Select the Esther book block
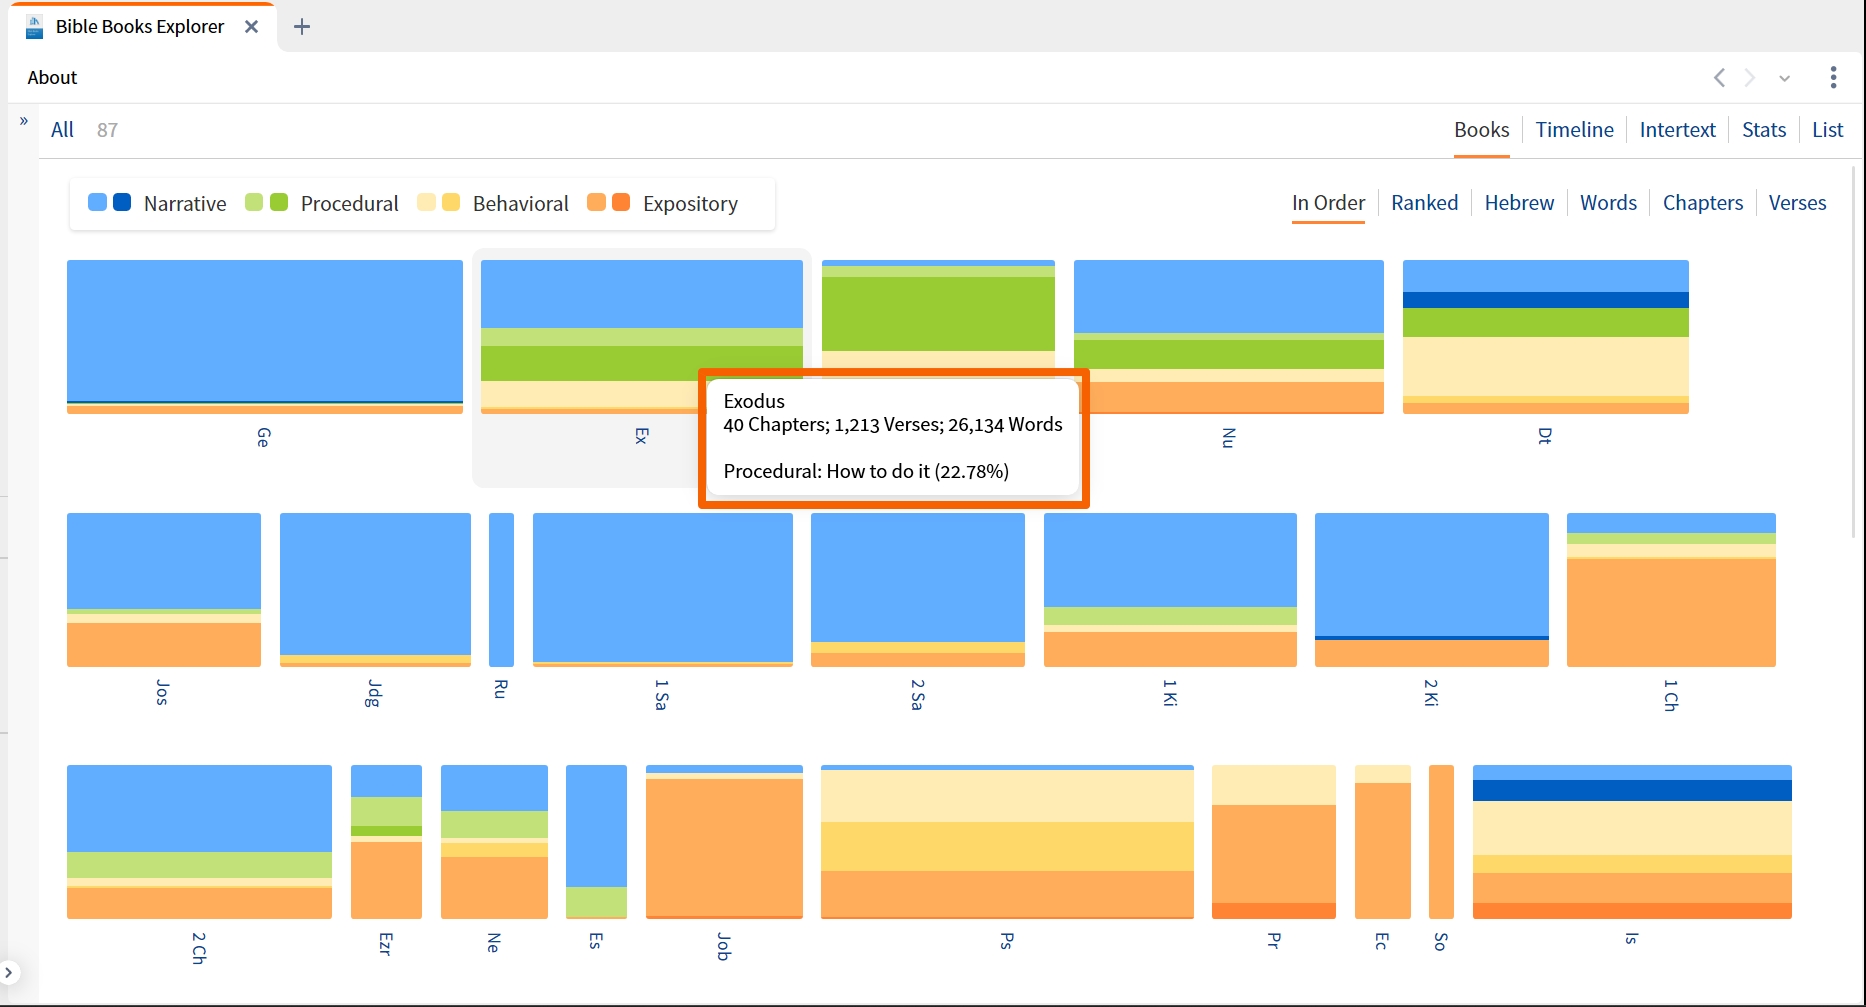This screenshot has width=1866, height=1007. [596, 842]
